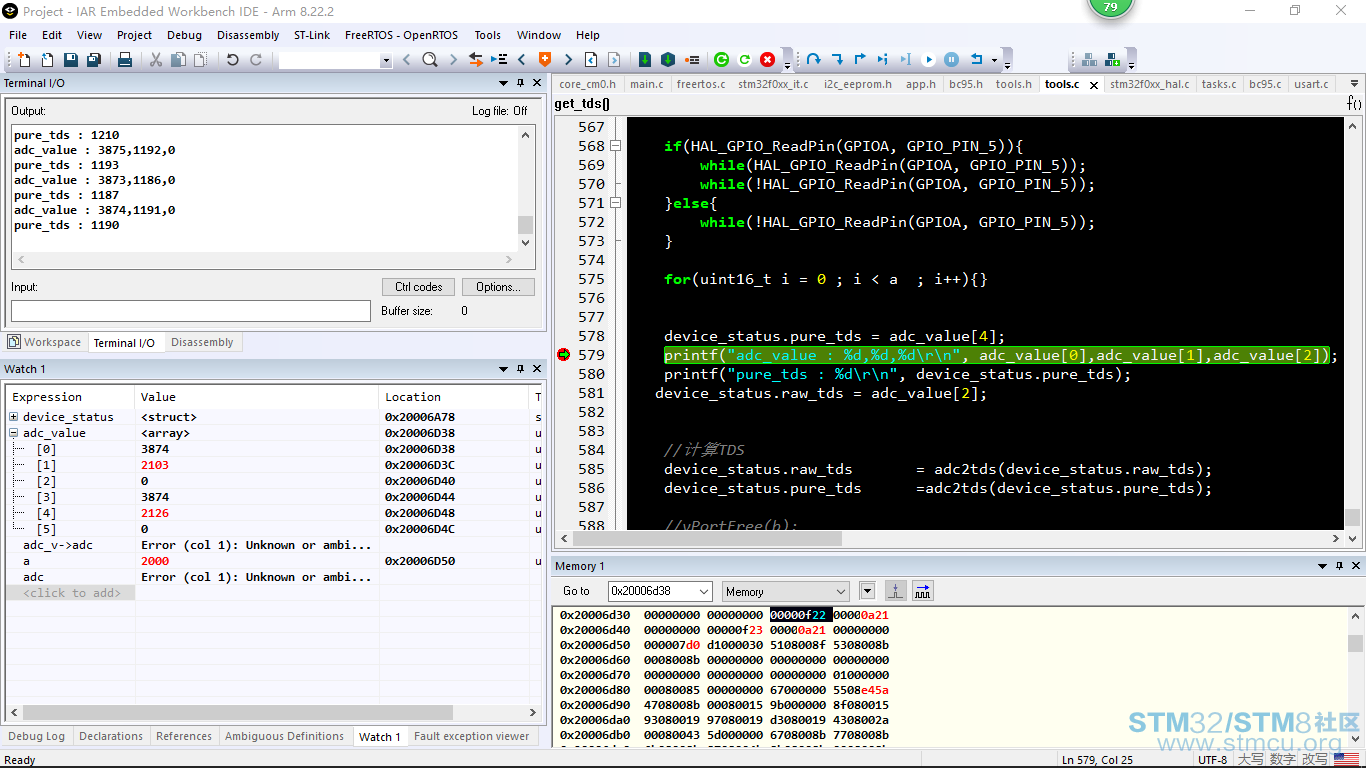This screenshot has height=768, width=1366.
Task: Toggle breakpoint marker on line 579
Action: tap(563, 355)
